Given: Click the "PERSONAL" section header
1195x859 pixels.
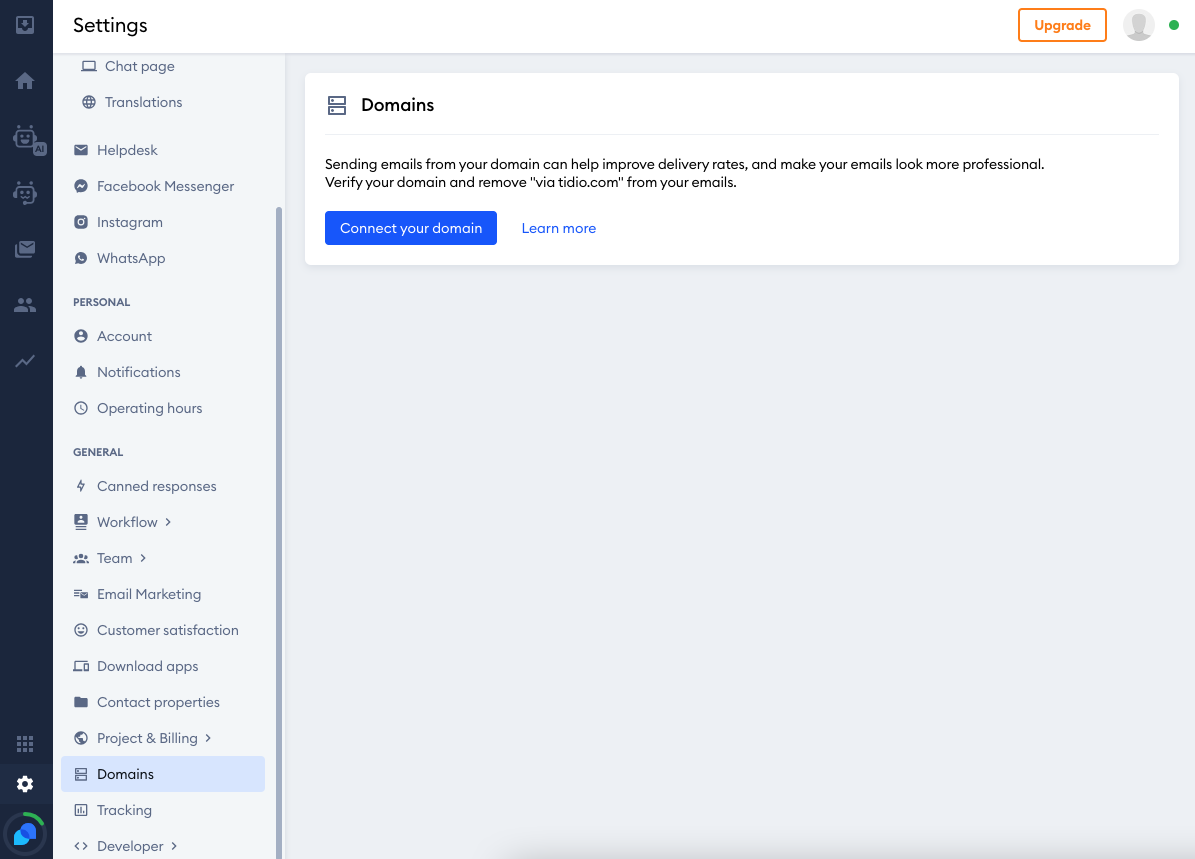Looking at the screenshot, I should click(x=101, y=302).
